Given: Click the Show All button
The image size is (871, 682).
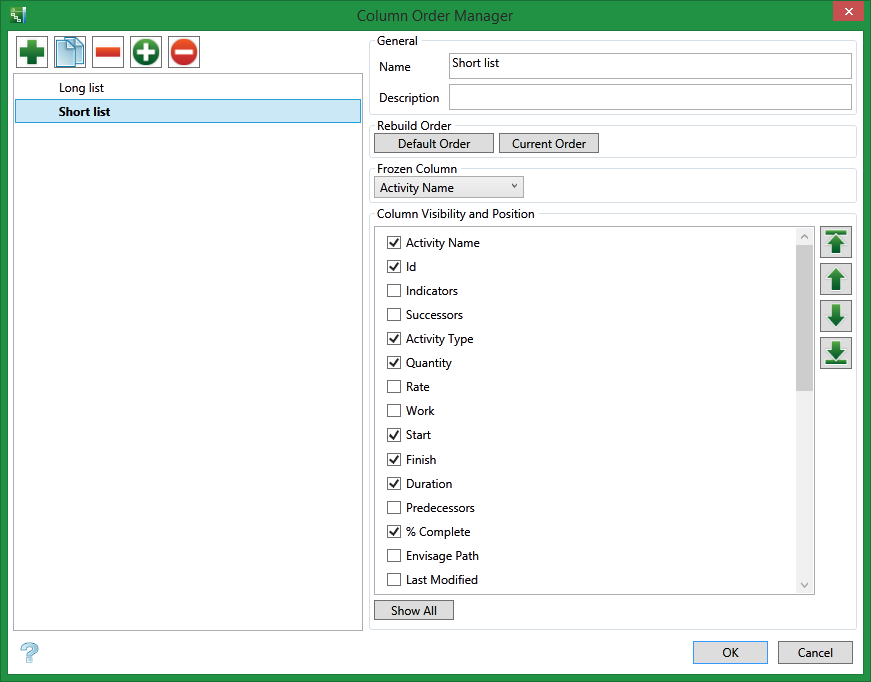Looking at the screenshot, I should [x=414, y=610].
